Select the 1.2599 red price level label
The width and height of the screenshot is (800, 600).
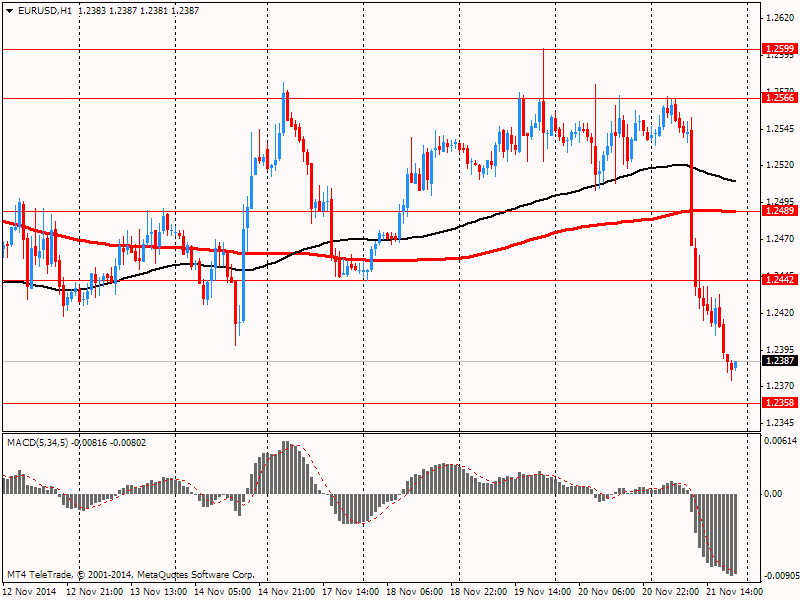pos(779,48)
